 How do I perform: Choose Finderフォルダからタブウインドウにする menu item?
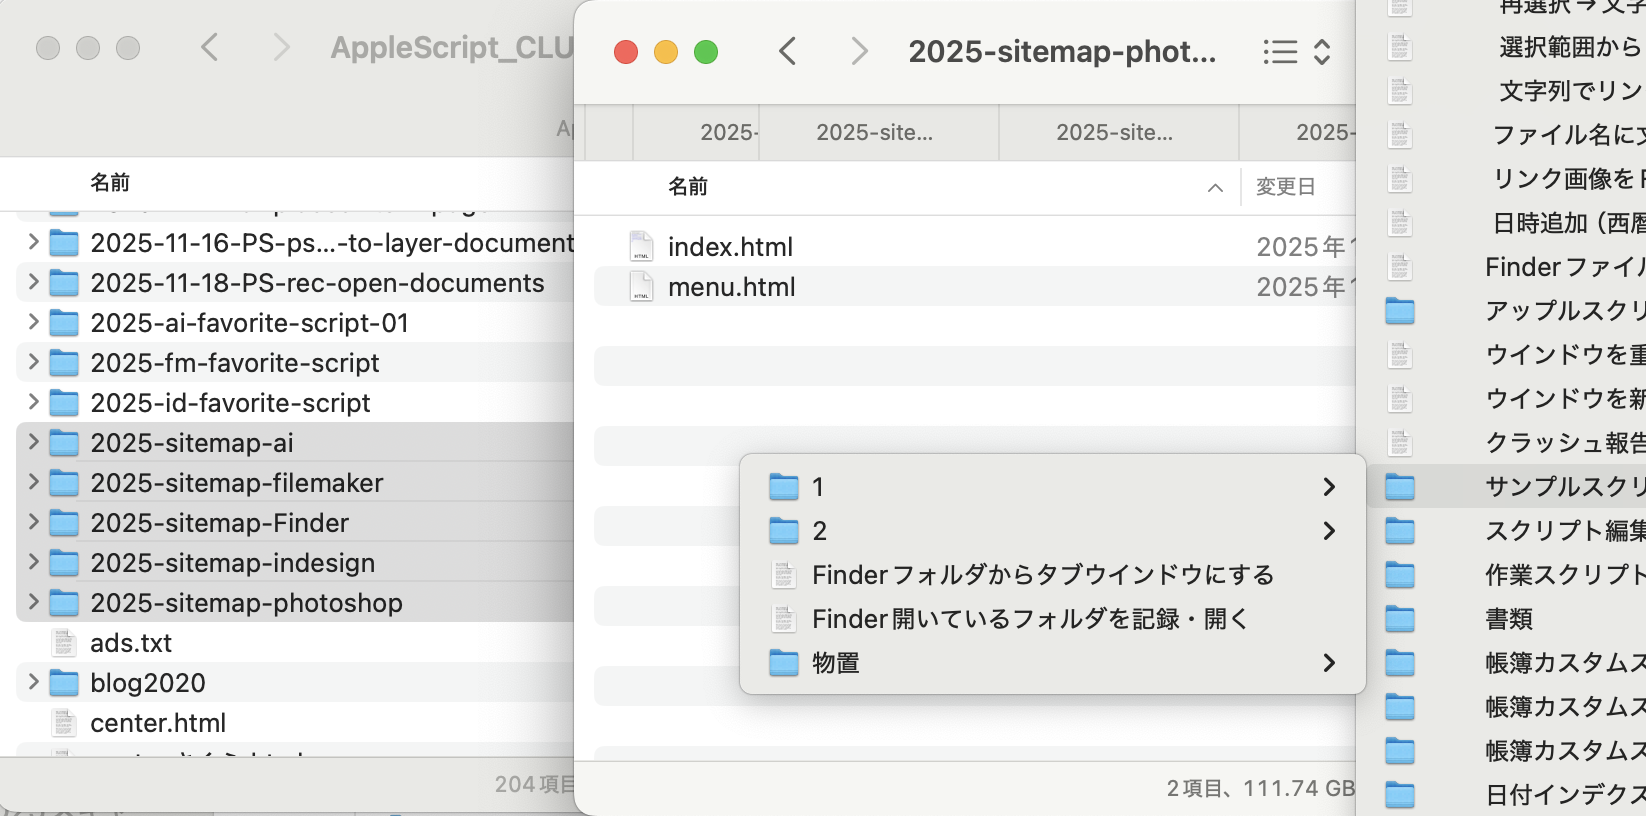tap(1042, 575)
